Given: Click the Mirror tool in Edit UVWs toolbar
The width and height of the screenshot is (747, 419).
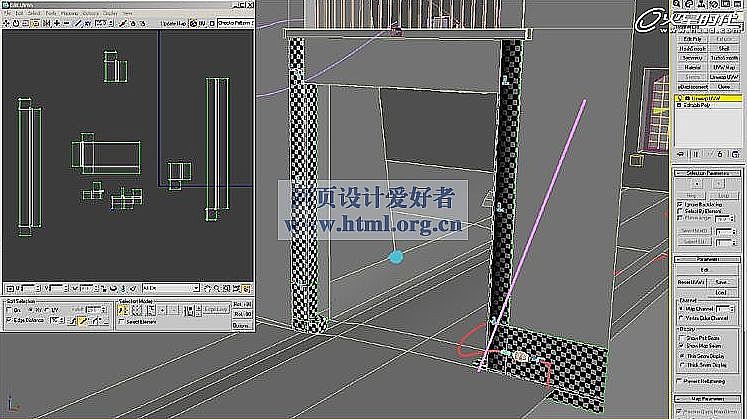Looking at the screenshot, I should (46, 23).
